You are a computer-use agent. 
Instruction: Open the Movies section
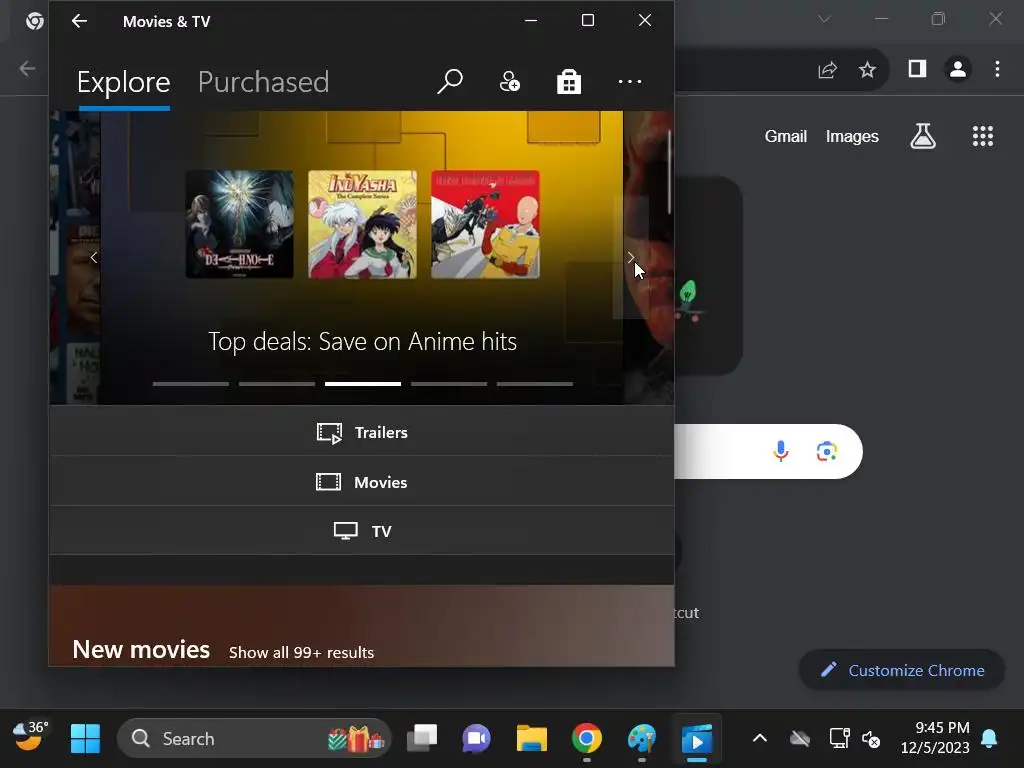(x=362, y=481)
